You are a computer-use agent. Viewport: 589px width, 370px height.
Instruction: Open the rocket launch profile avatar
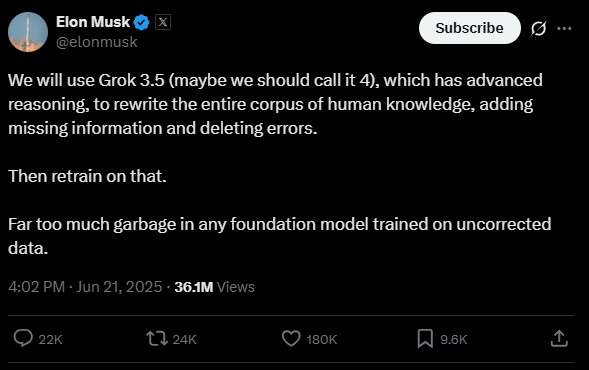point(28,32)
